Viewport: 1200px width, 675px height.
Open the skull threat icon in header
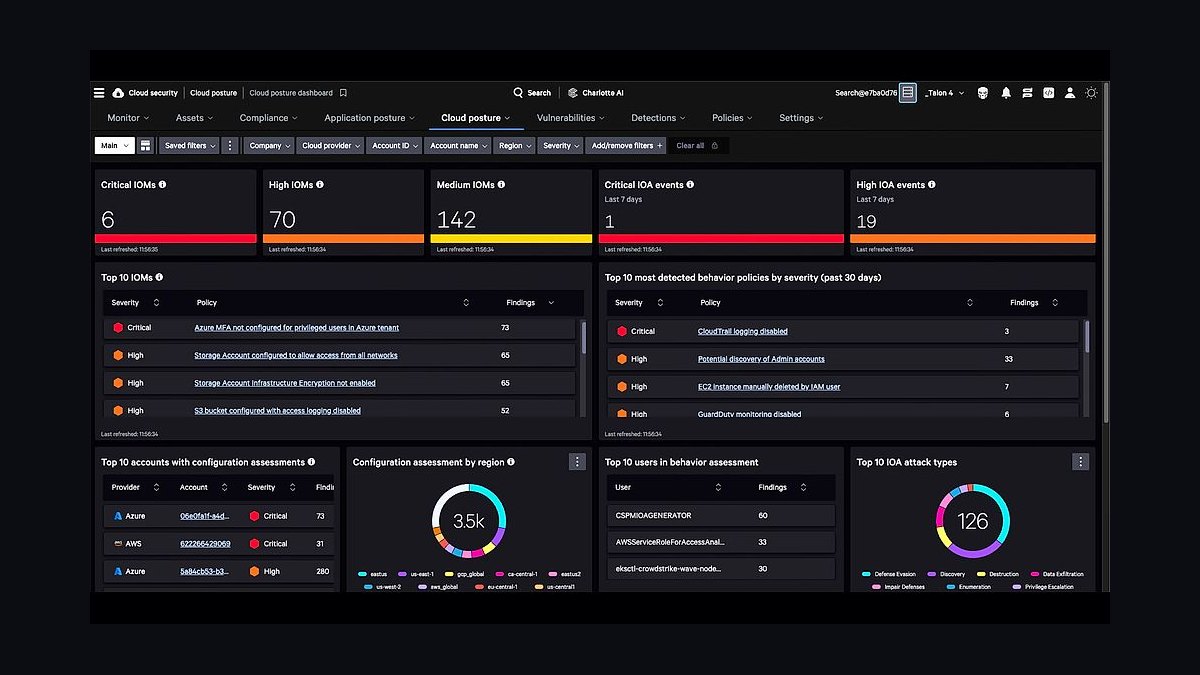coord(982,93)
